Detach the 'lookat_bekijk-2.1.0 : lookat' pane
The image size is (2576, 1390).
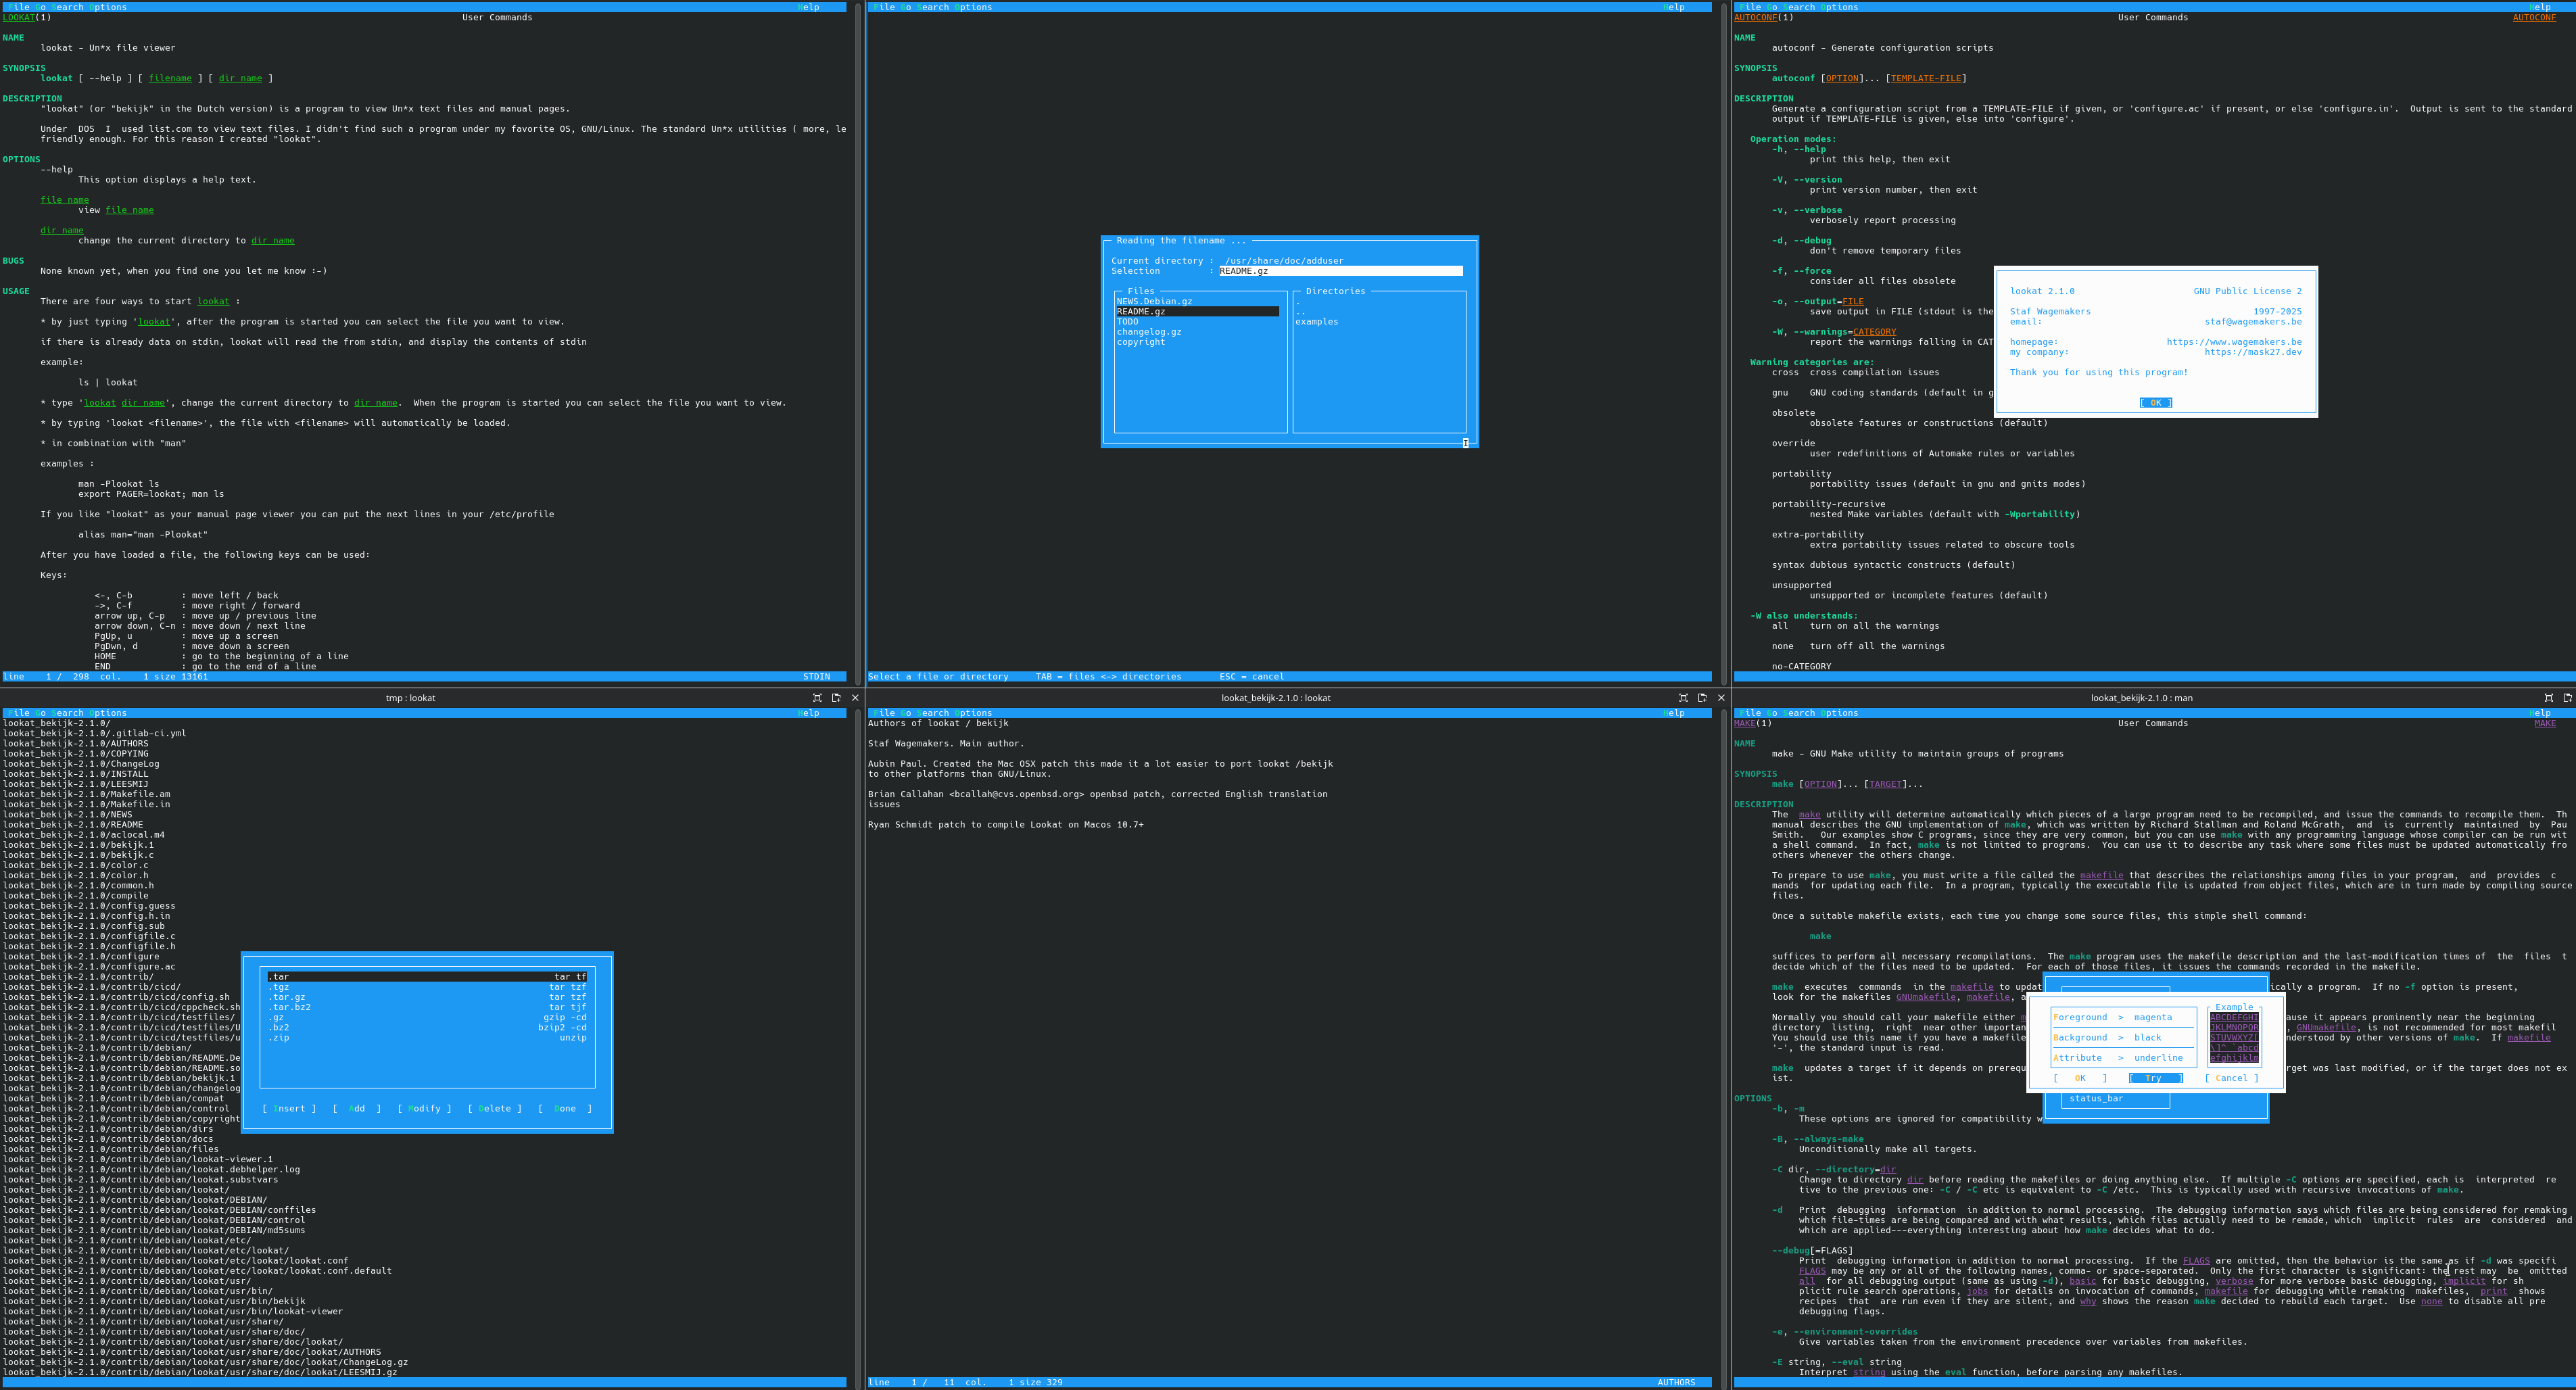[1702, 698]
